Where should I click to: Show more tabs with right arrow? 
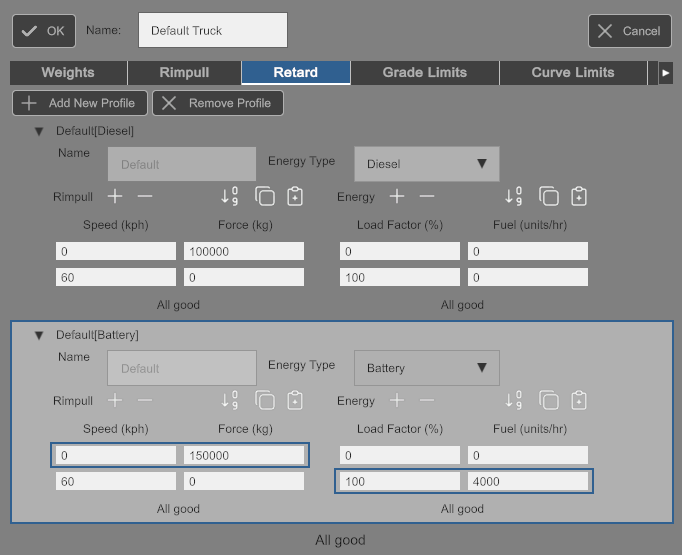pyautogui.click(x=665, y=73)
